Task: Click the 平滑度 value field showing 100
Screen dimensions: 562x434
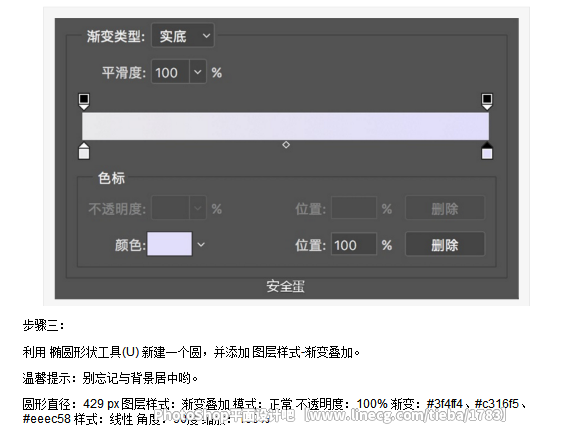Action: pyautogui.click(x=170, y=72)
